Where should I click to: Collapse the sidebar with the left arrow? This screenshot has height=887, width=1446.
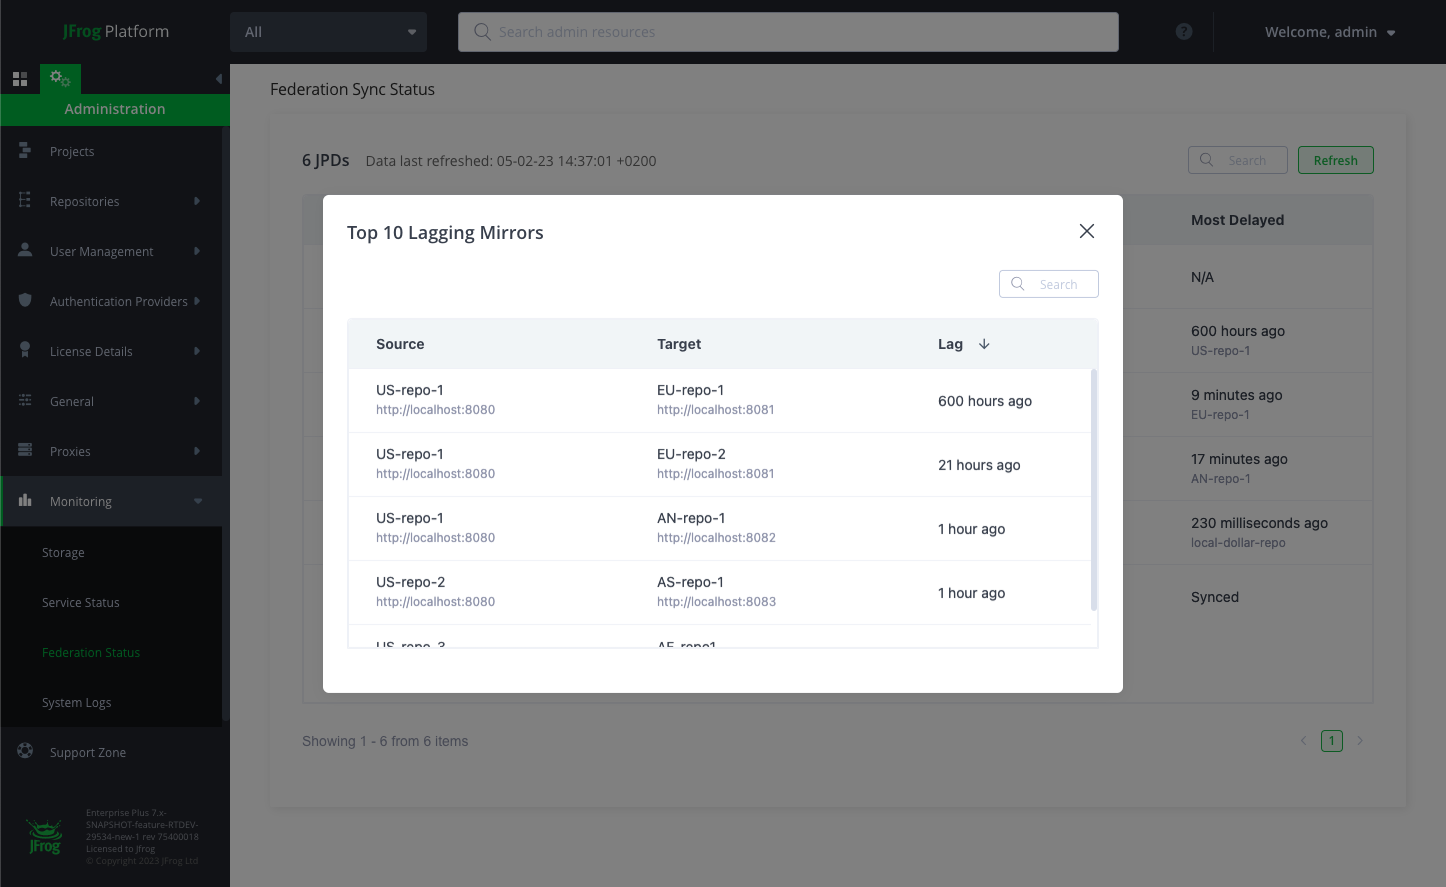click(218, 79)
